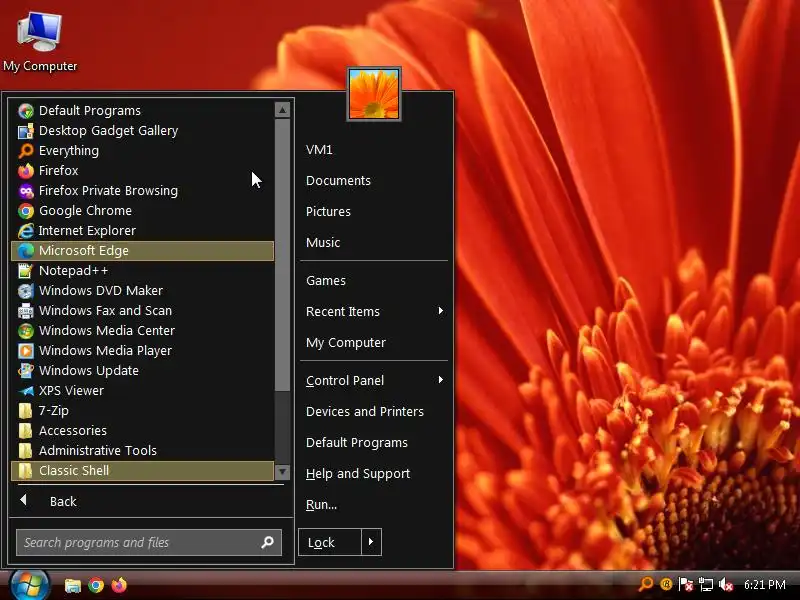Expand the Classic Shell folder
800x600 pixels.
coord(143,470)
